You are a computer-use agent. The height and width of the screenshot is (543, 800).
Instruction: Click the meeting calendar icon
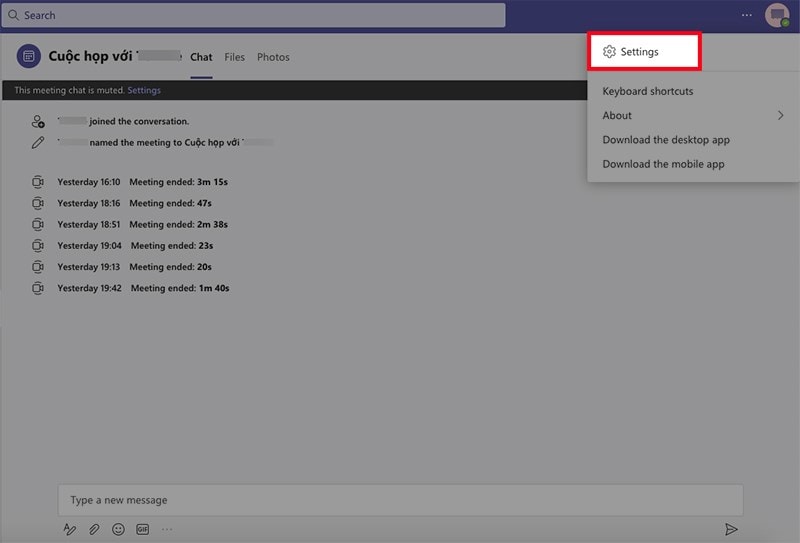pos(29,56)
